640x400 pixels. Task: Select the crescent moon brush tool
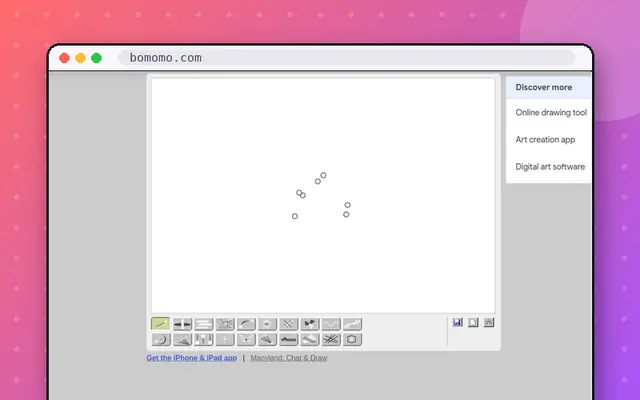[160, 339]
